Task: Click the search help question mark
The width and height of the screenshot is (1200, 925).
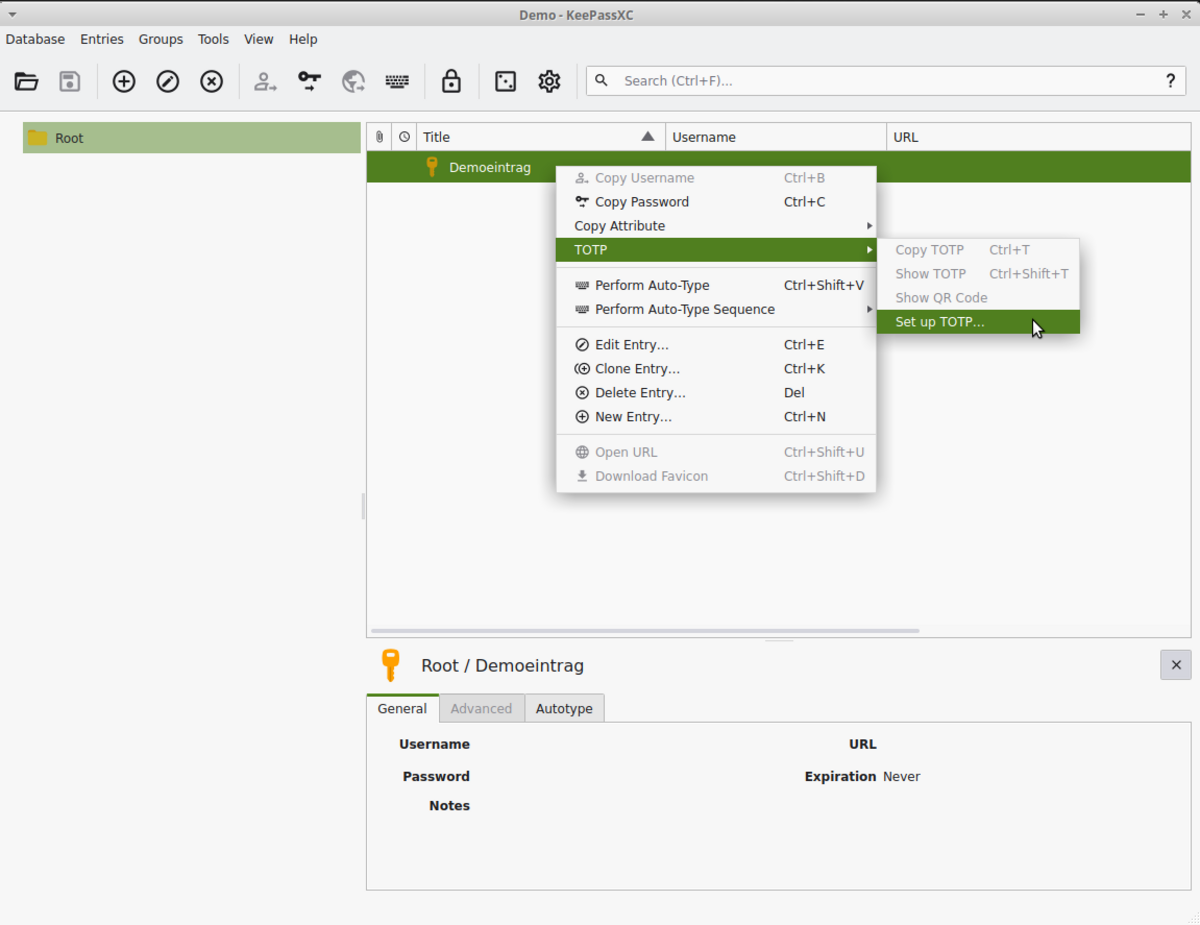Action: pyautogui.click(x=1170, y=81)
